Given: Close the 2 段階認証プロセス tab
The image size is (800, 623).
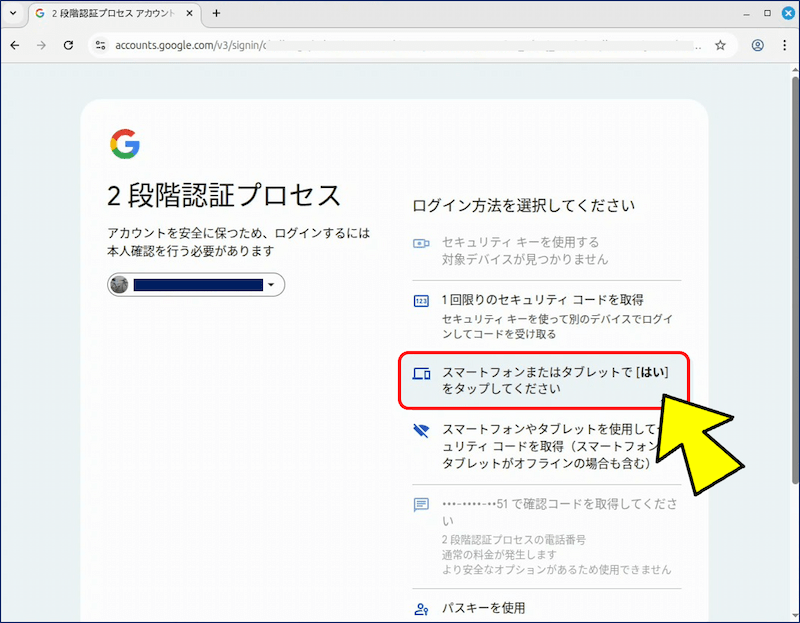Looking at the screenshot, I should click(191, 14).
